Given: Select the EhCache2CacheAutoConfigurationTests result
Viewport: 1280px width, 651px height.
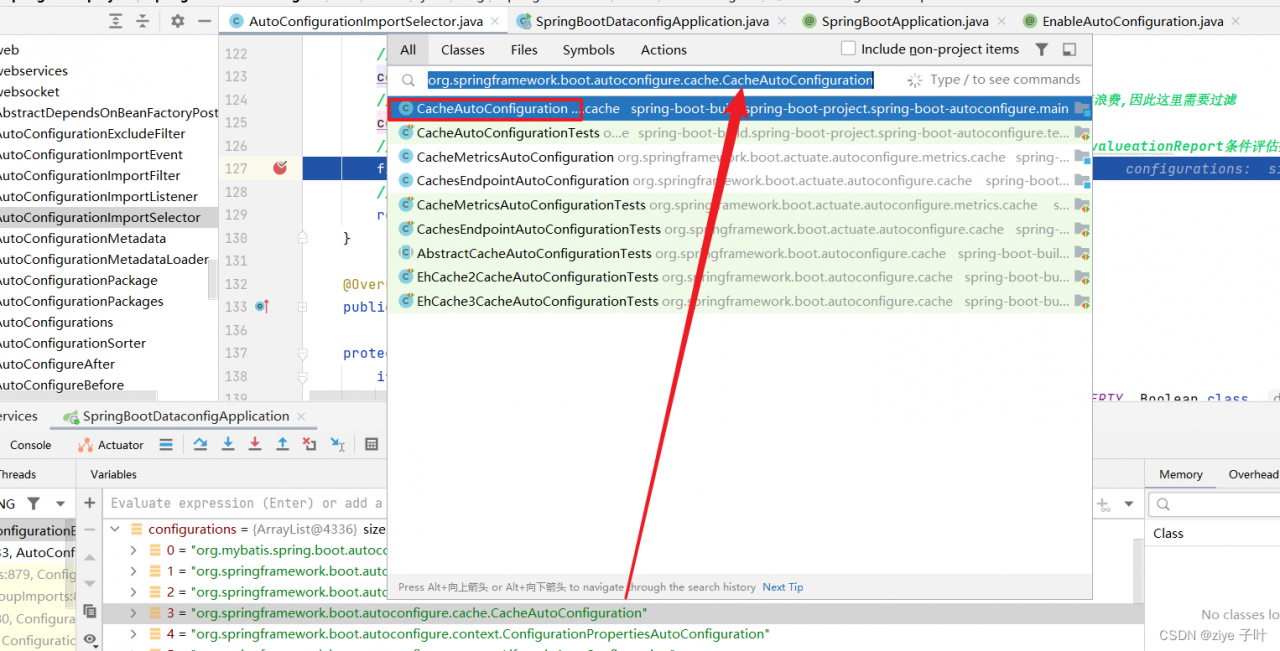Looking at the screenshot, I should [739, 277].
